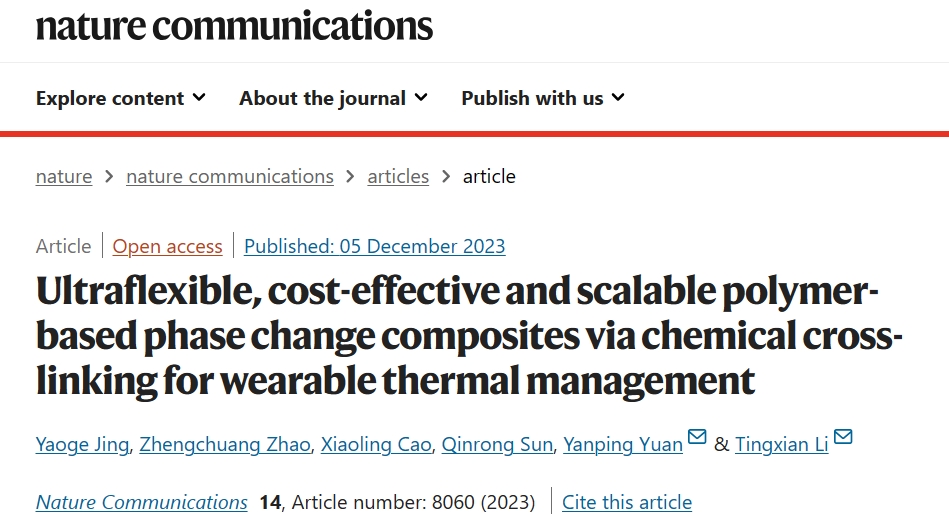Click Published: 05 December 2023 link
949x529 pixels.
[375, 246]
